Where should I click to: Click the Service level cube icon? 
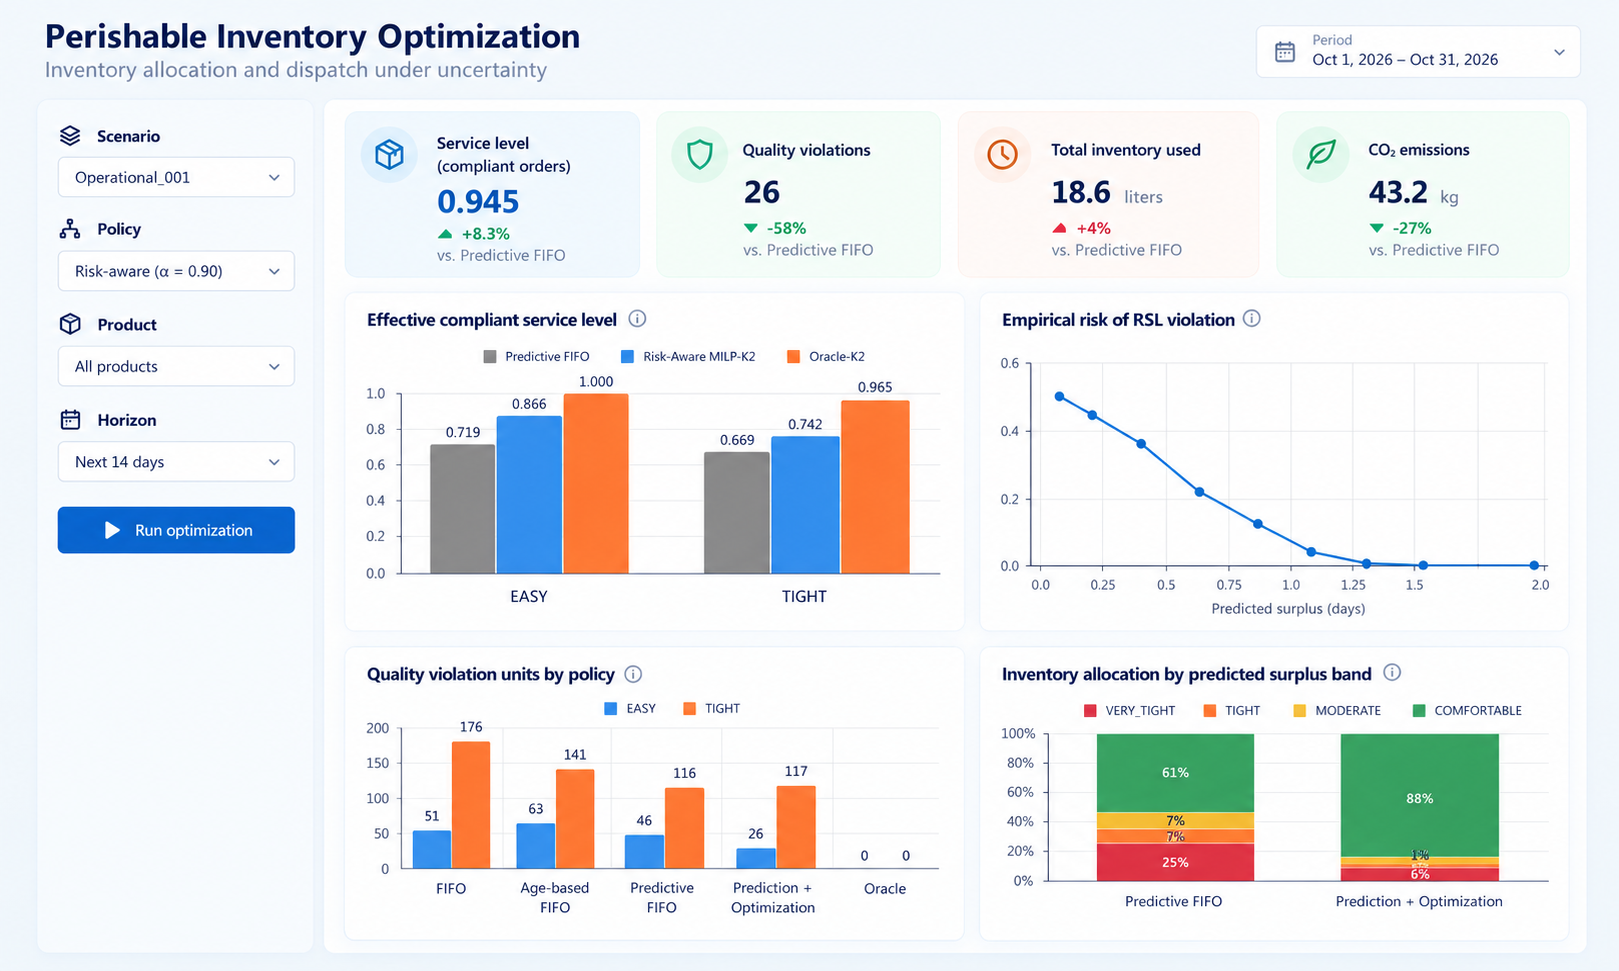pyautogui.click(x=389, y=155)
